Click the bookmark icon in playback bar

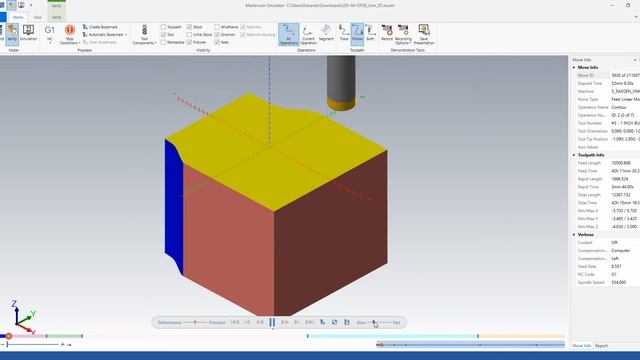322,322
